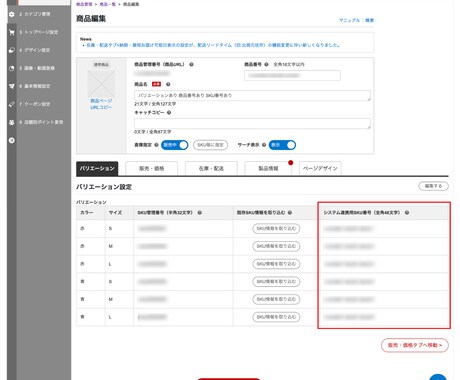Image resolution: width=460 pixels, height=380 pixels.
Task: Click the image icon beside 画像・動画登録
Action: click(x=12, y=68)
